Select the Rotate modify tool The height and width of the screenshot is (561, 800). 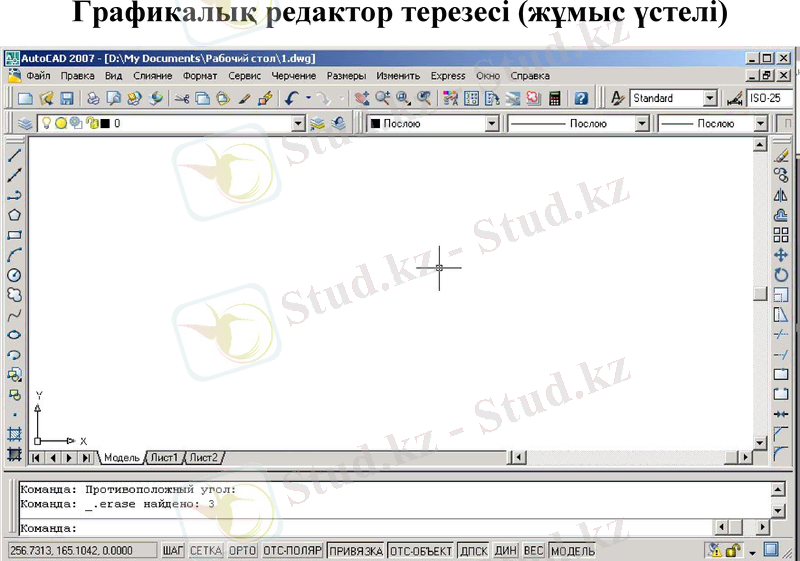pos(781,274)
